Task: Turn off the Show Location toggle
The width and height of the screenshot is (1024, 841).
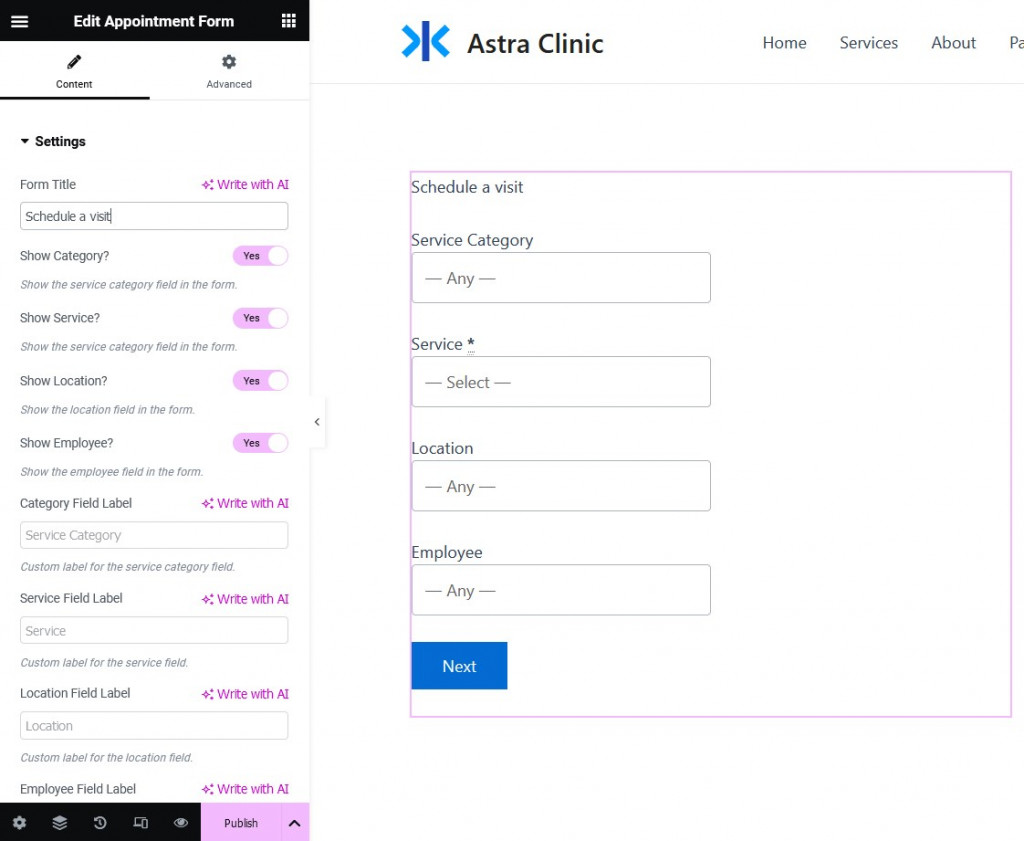Action: (x=261, y=381)
